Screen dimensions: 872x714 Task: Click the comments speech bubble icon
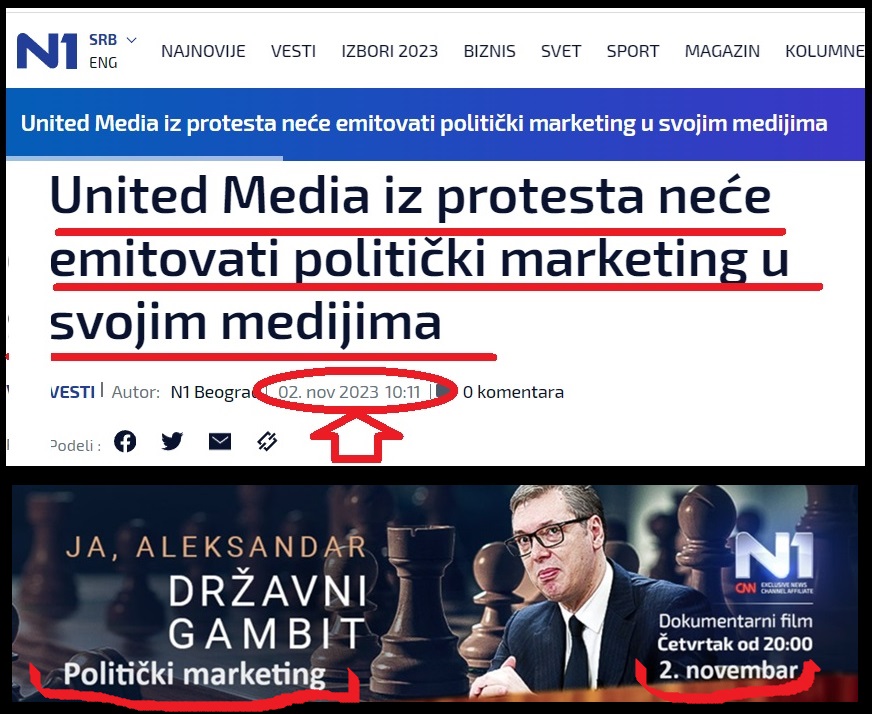[x=445, y=391]
